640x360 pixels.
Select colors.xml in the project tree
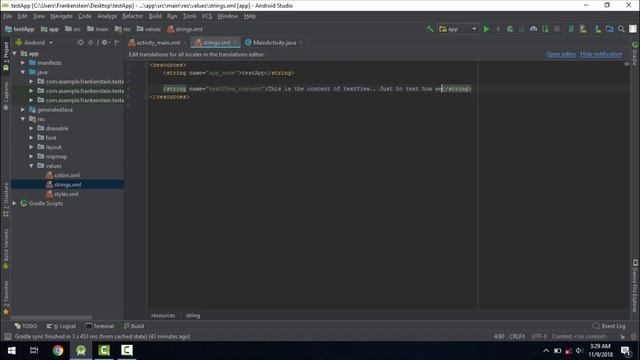click(67, 175)
